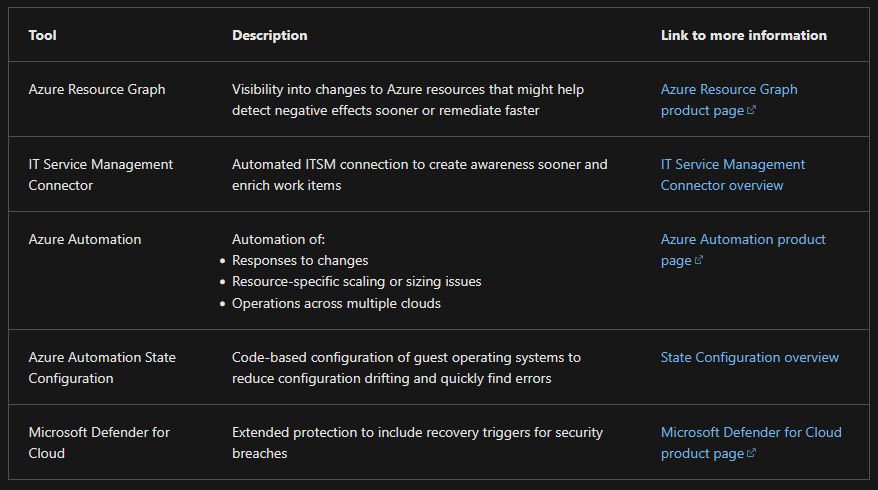This screenshot has width=878, height=490.
Task: Click the 'Description' column header
Action: point(269,35)
